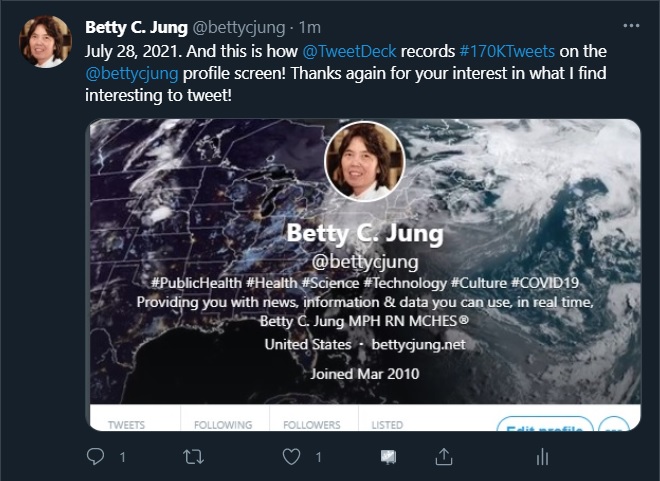The width and height of the screenshot is (660, 481).
Task: Select the Followers tab in embedded profile
Action: click(x=311, y=425)
